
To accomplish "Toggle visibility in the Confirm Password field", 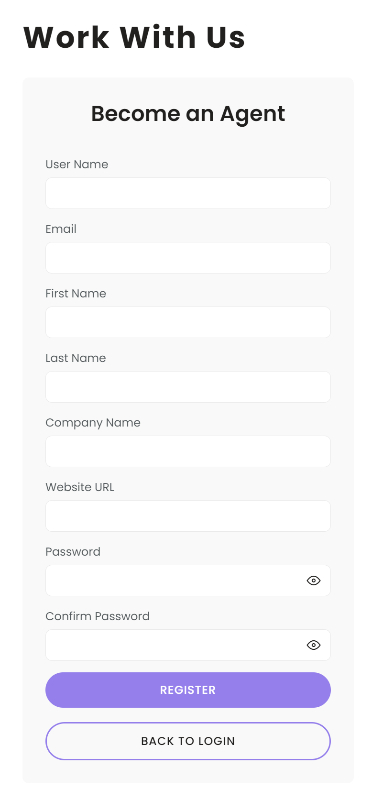I will click(313, 645).
